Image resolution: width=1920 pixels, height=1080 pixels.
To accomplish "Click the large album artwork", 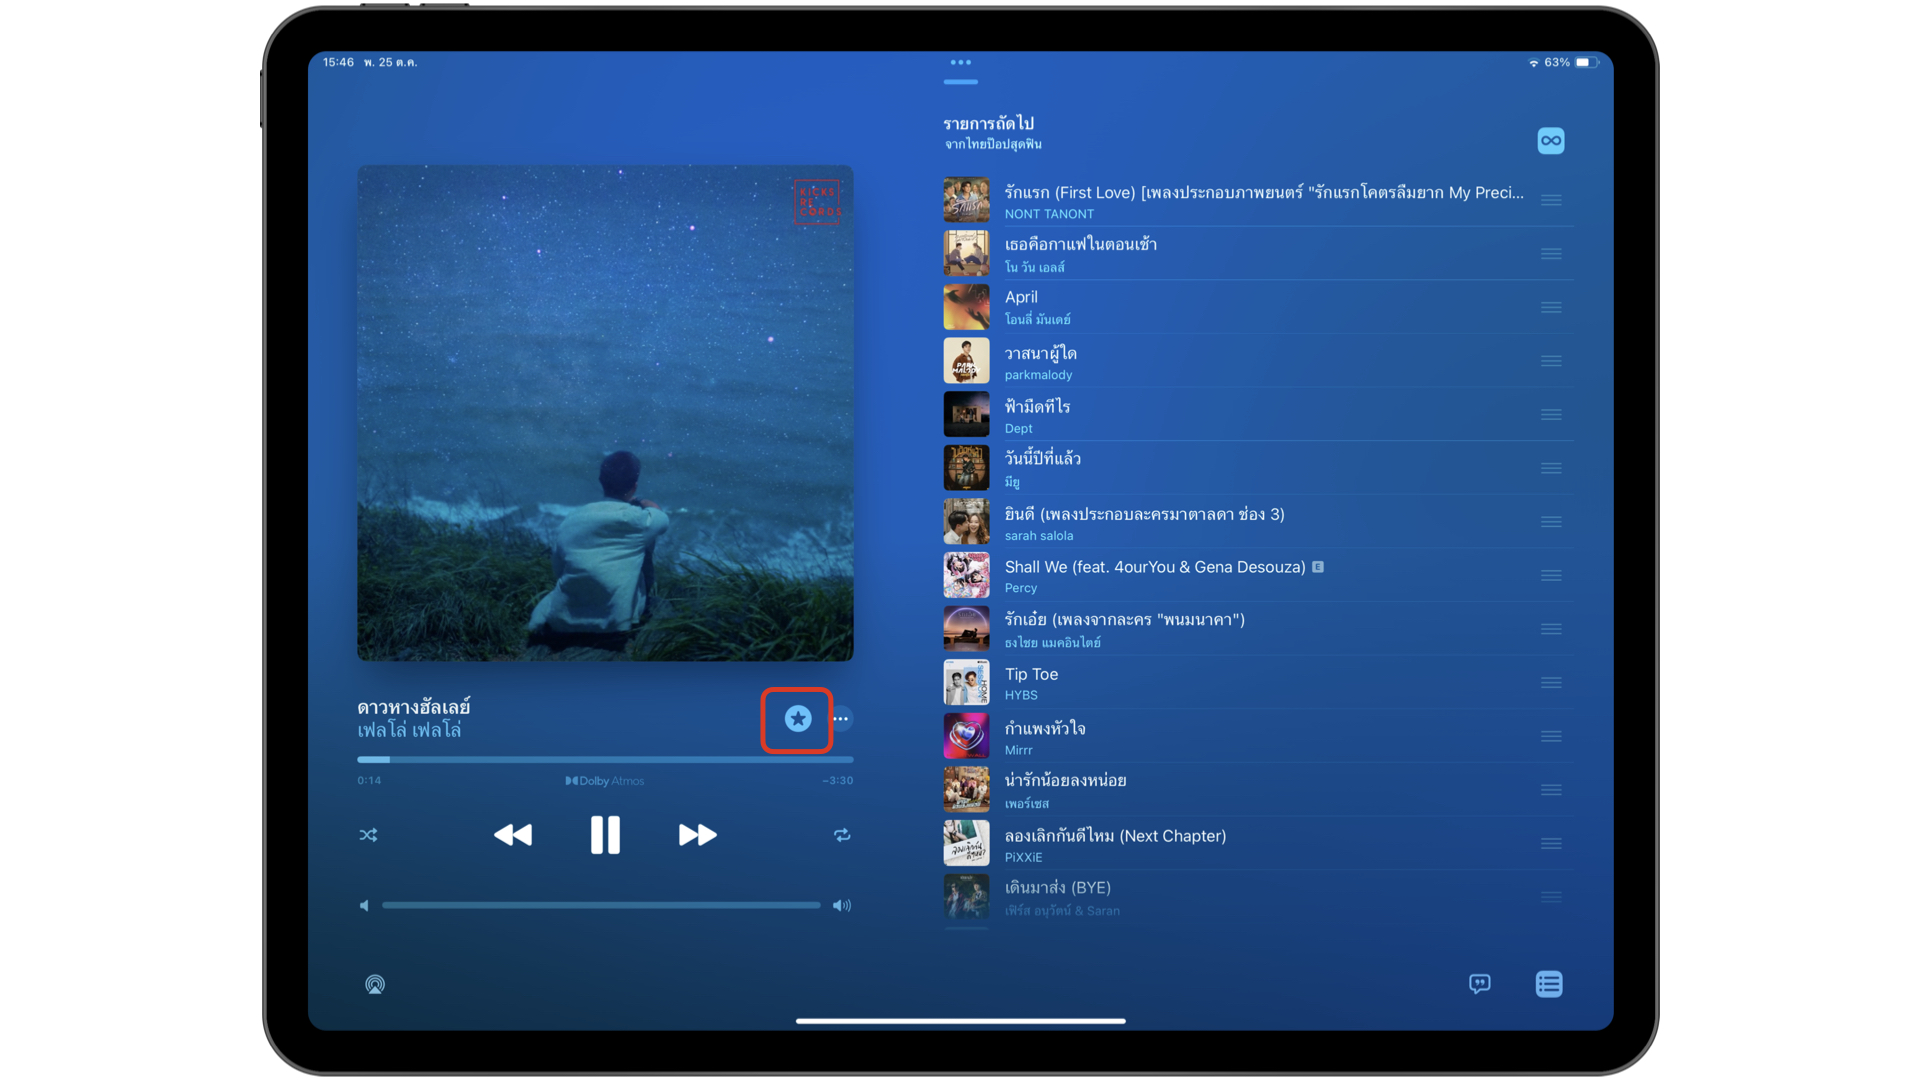I will click(x=605, y=413).
